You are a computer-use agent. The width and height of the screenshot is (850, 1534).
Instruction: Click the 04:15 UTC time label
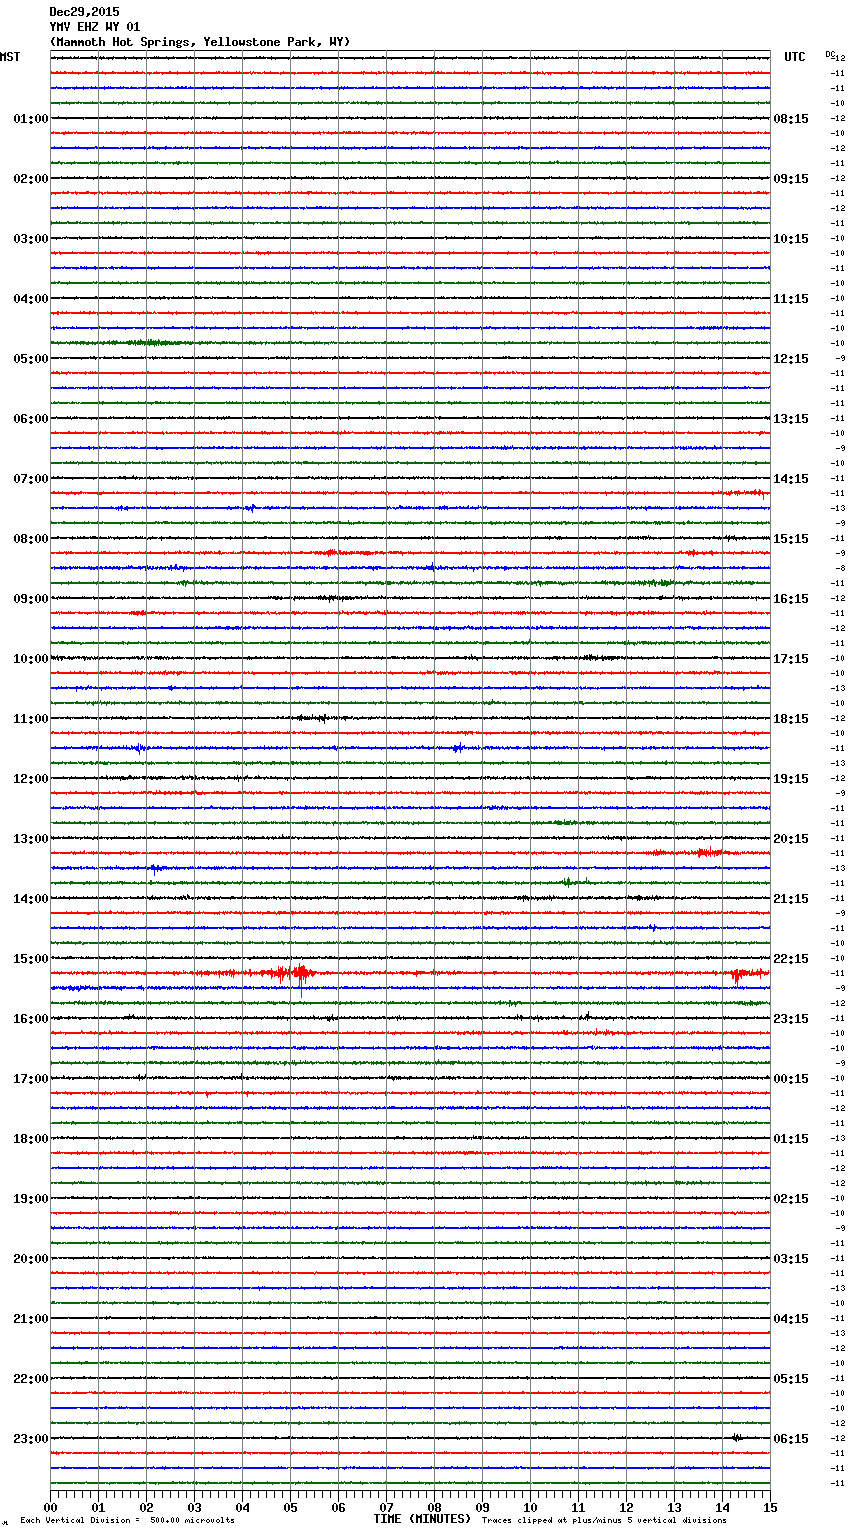coord(791,1318)
